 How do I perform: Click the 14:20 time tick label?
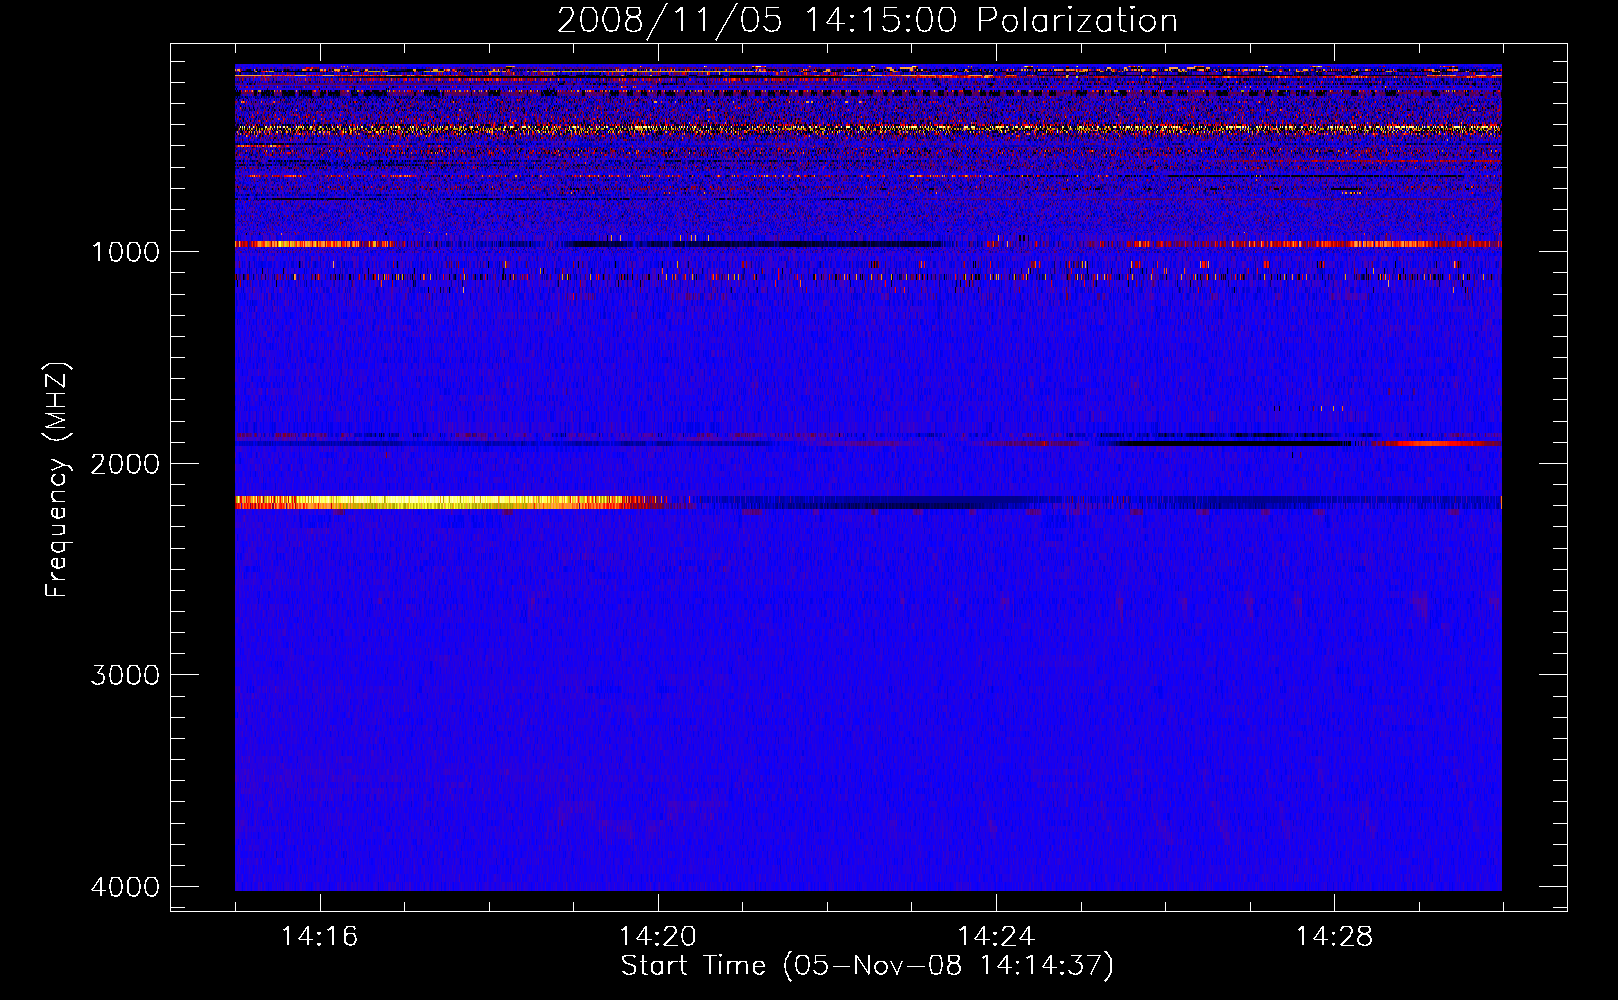[x=657, y=937]
